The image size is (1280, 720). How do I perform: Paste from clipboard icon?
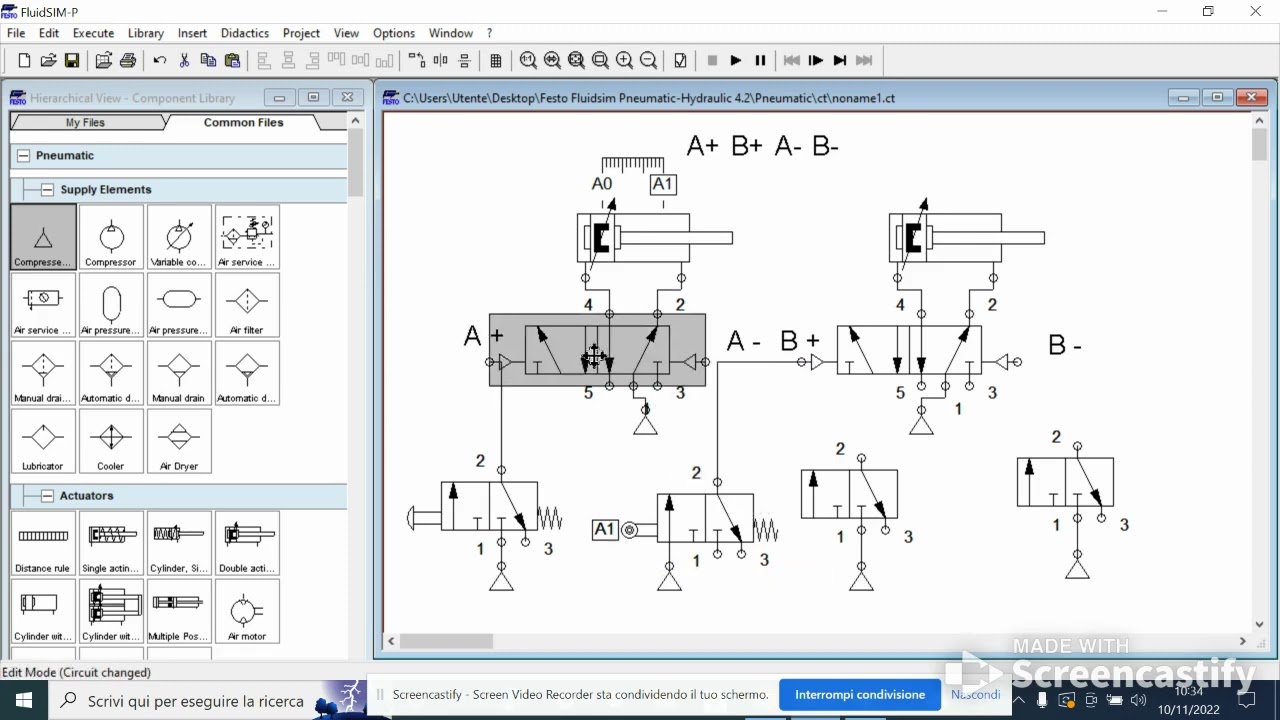point(232,61)
